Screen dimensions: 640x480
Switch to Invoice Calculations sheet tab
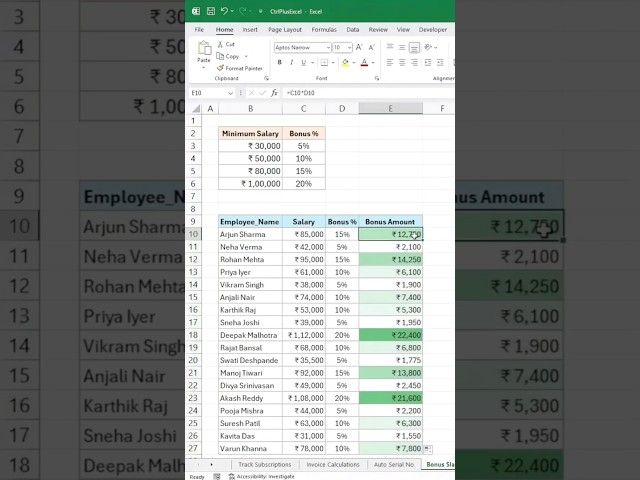point(333,464)
